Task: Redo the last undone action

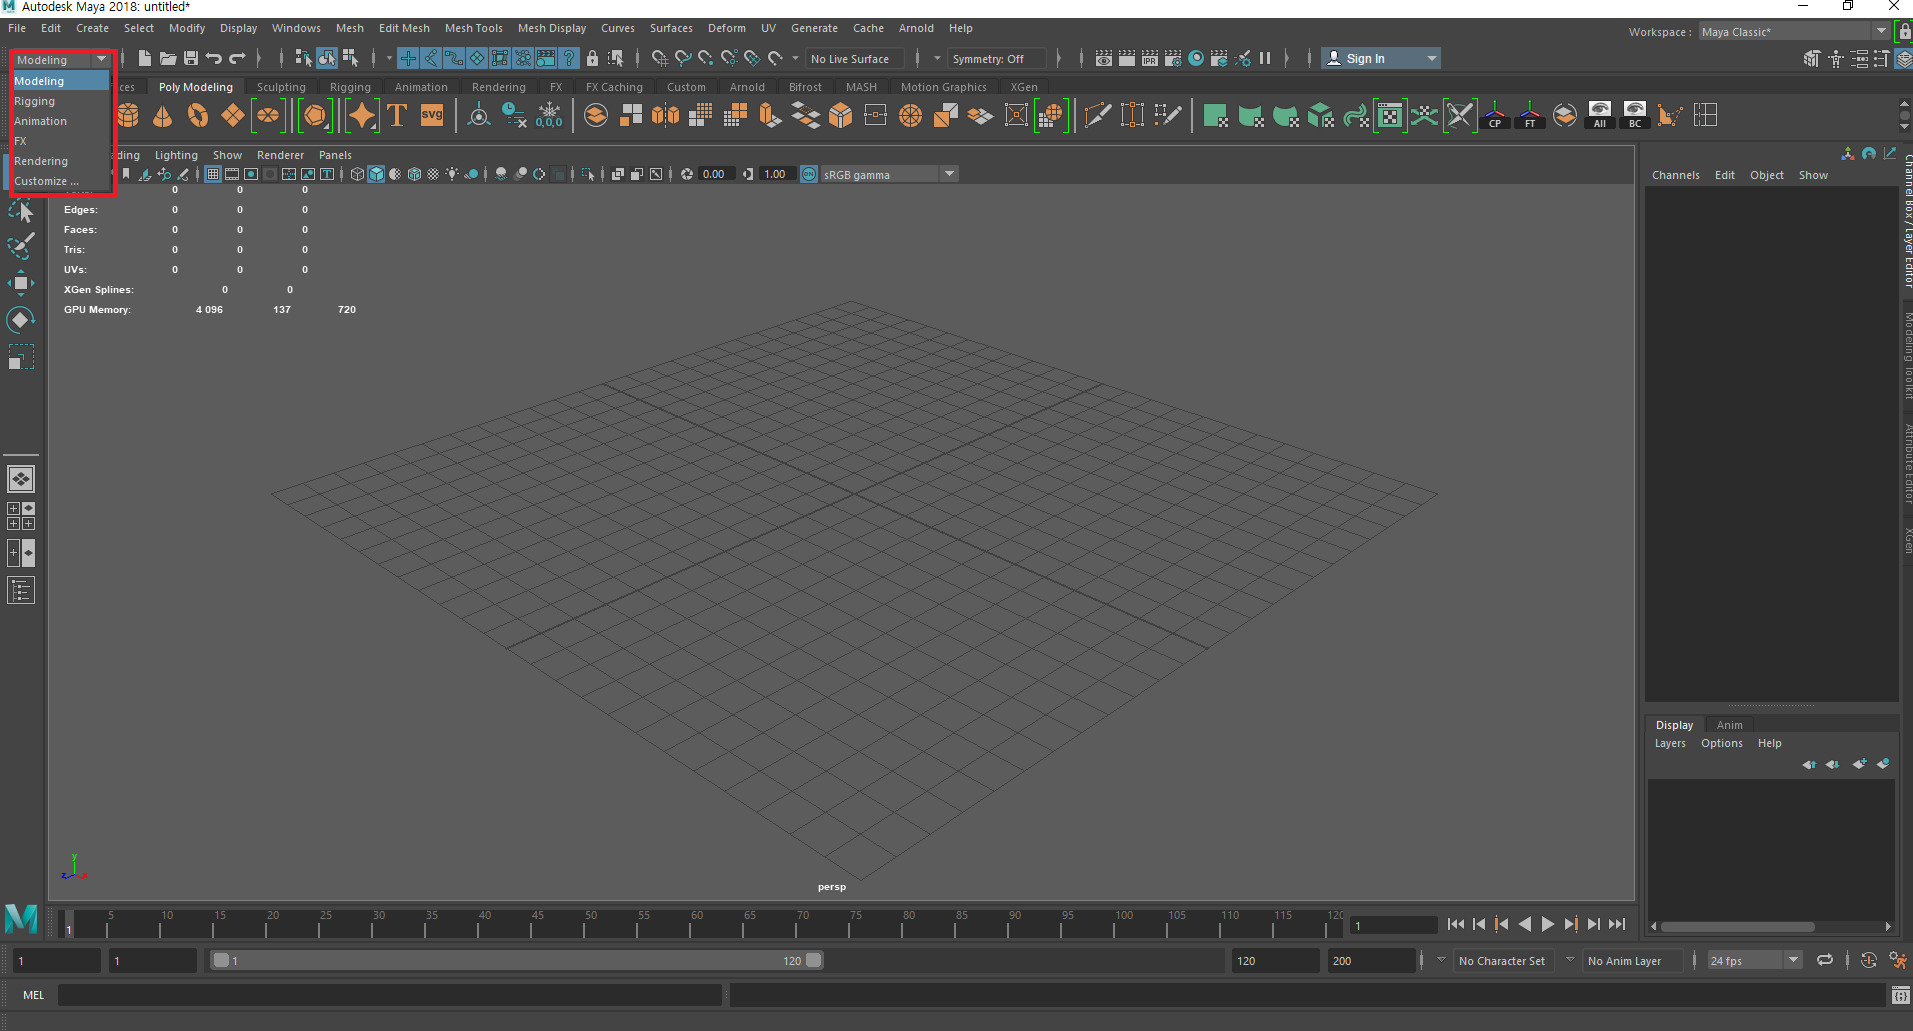Action: [237, 58]
